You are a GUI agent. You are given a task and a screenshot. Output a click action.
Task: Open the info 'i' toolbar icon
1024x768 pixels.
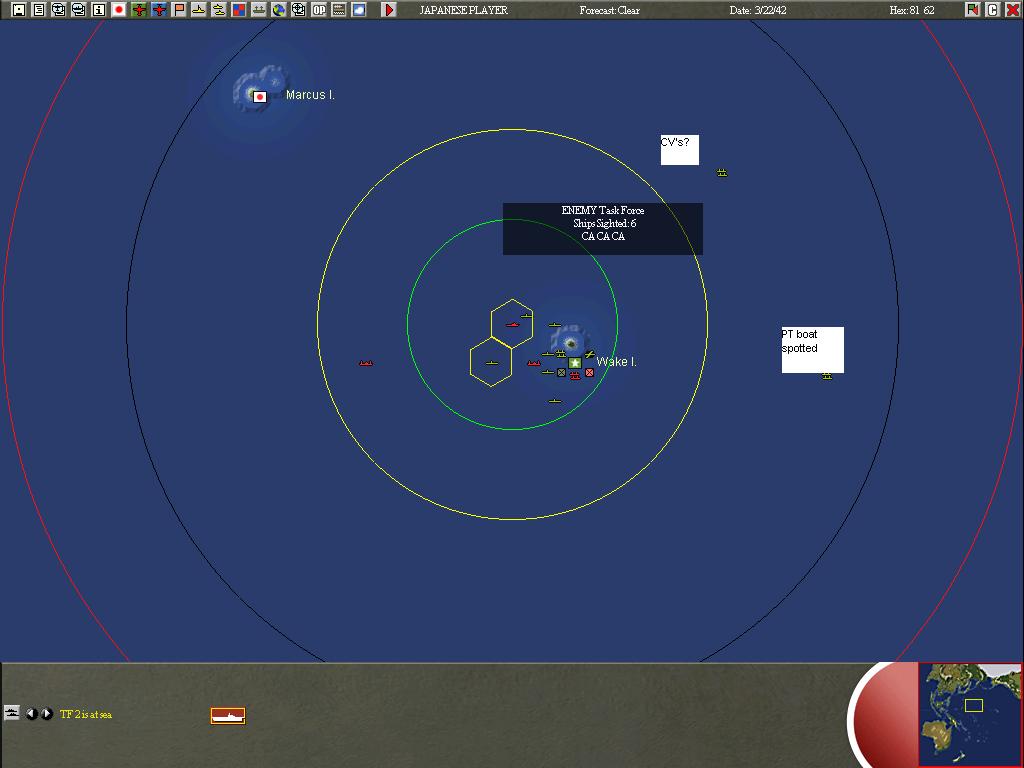pyautogui.click(x=99, y=10)
